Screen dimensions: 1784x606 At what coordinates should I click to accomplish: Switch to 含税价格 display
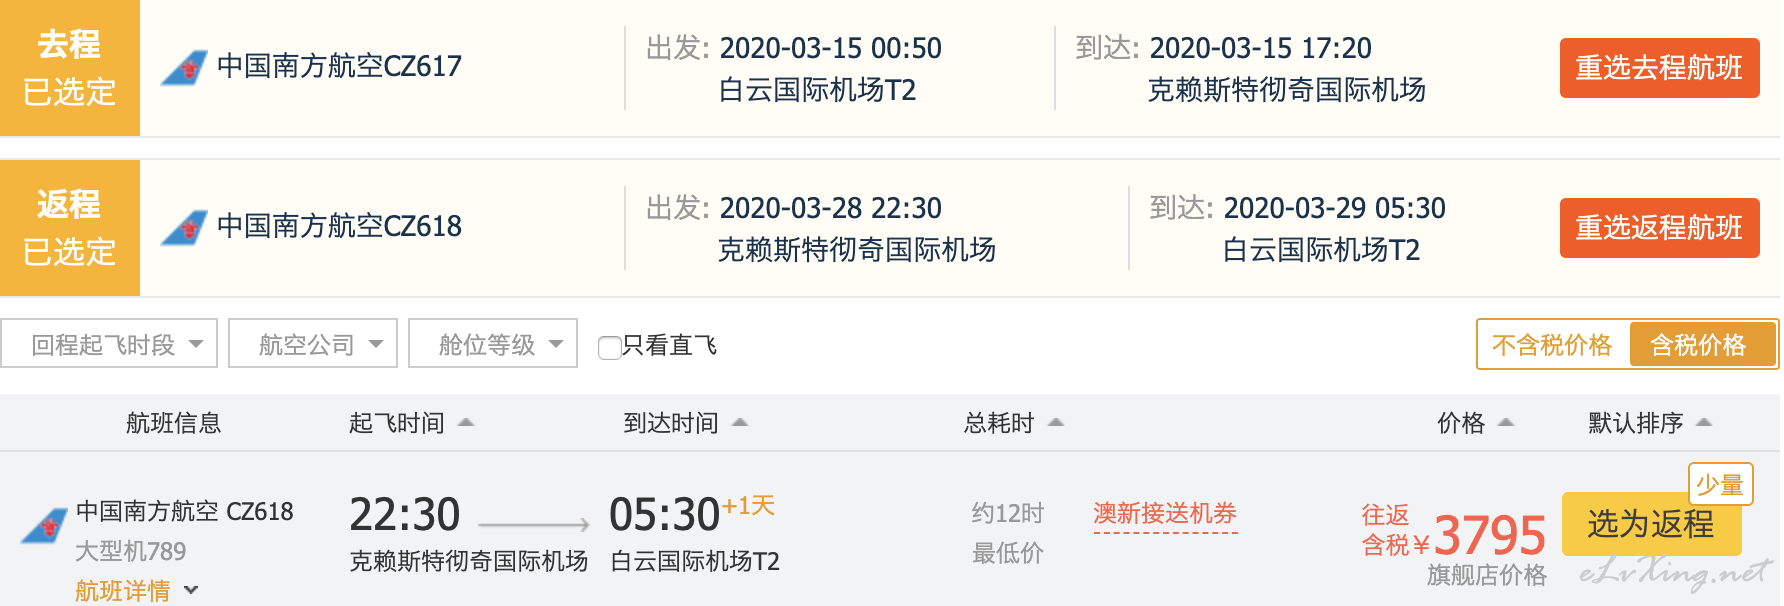coord(1698,345)
